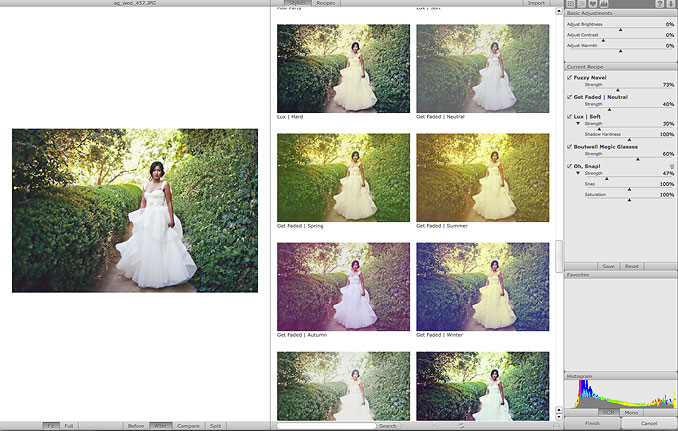Click Shadow Hardness slider handle

pos(629,140)
